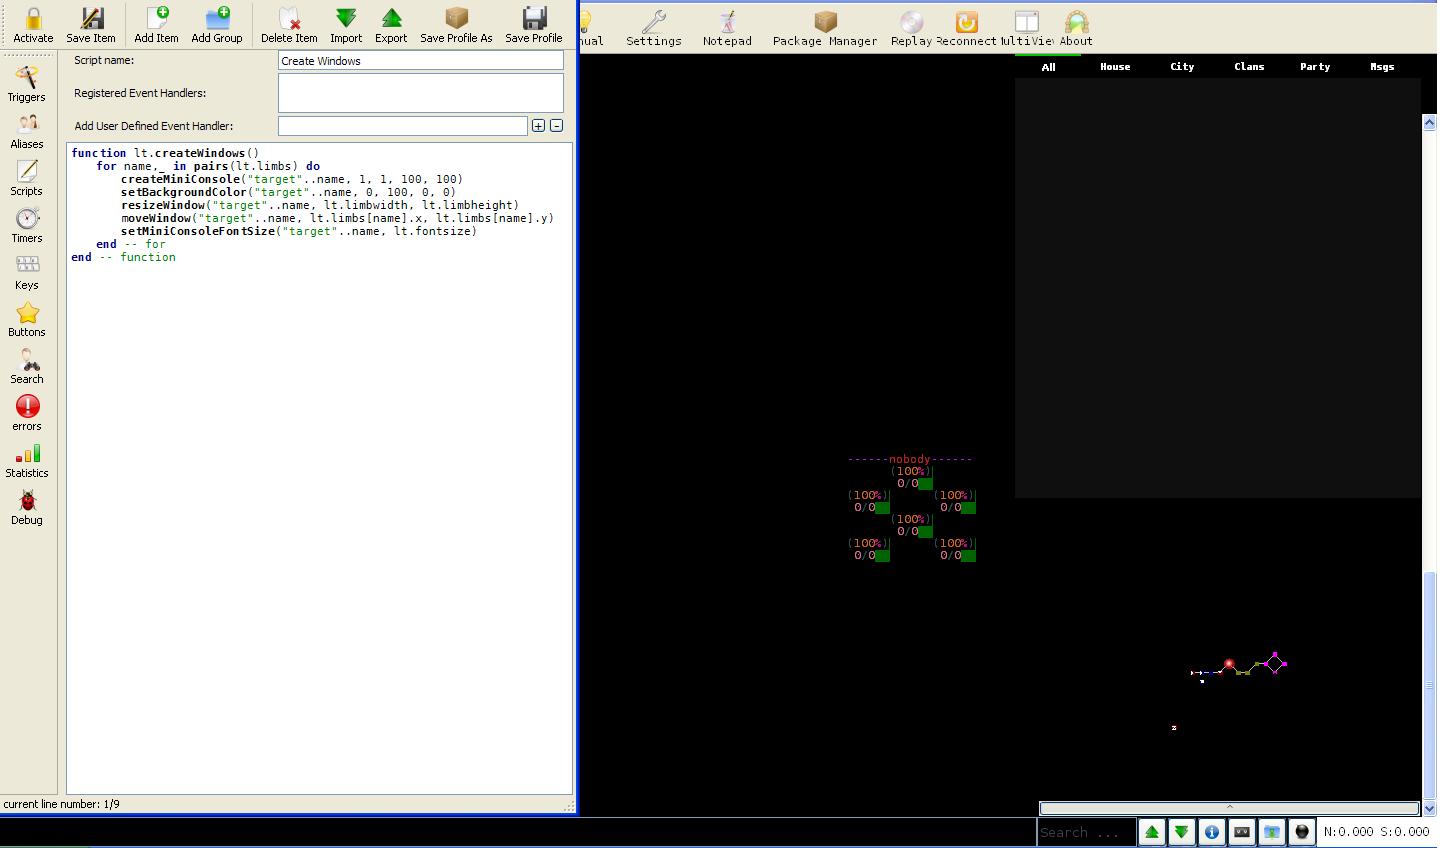Open the Search panel in sidebar
The image size is (1440, 848).
point(27,366)
